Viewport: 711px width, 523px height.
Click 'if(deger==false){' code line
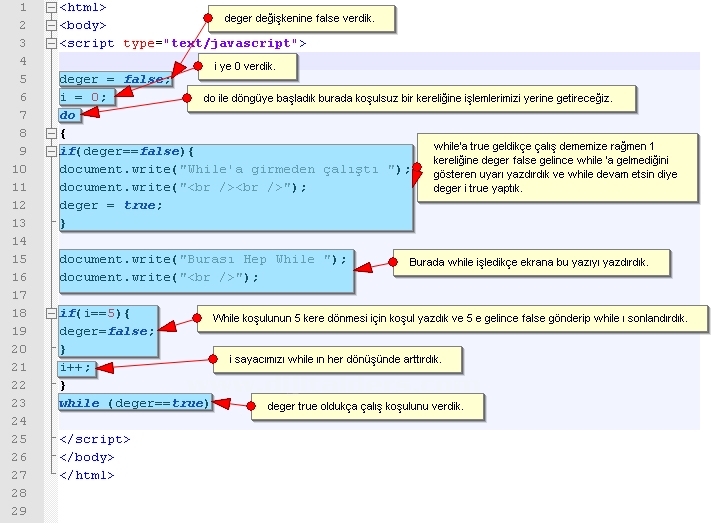point(127,151)
